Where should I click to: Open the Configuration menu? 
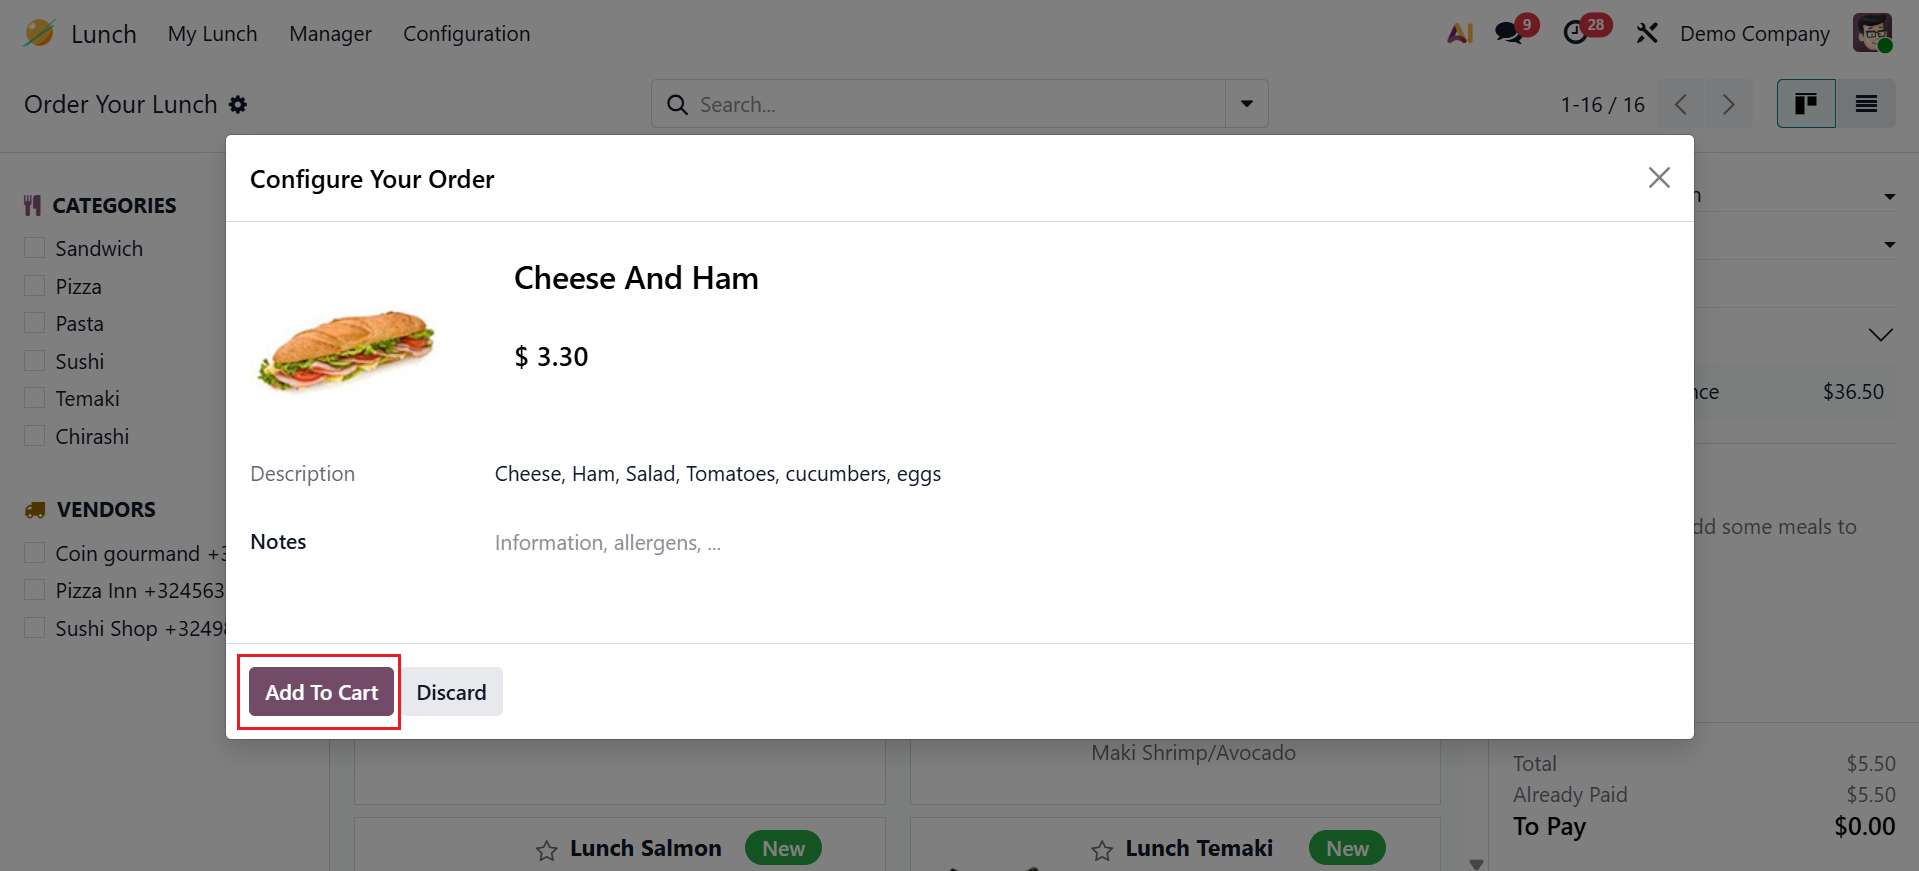tap(466, 34)
